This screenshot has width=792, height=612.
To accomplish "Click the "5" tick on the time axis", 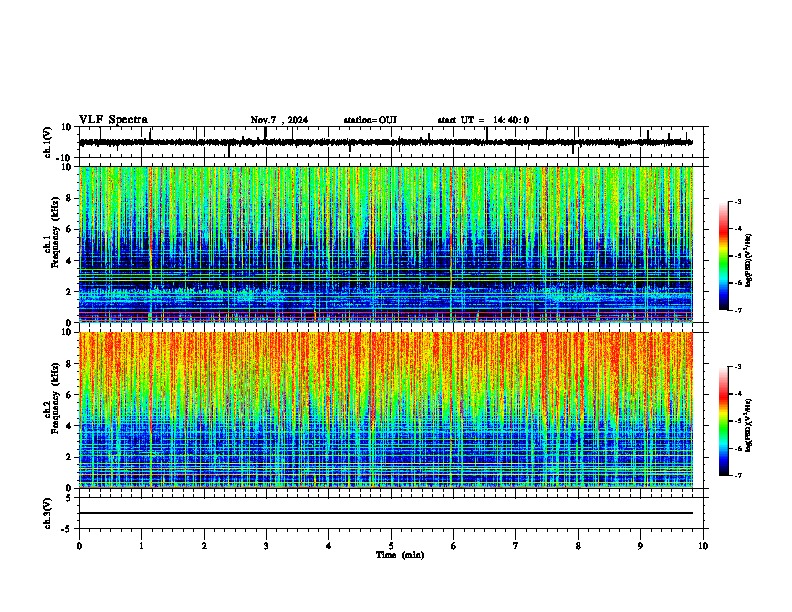I will click(391, 546).
